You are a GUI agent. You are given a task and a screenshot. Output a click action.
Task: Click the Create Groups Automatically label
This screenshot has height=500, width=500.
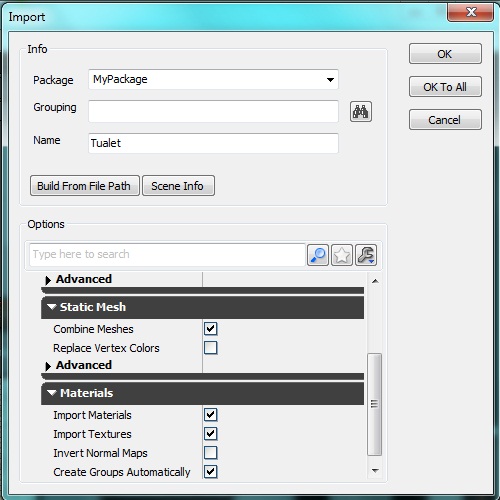(x=122, y=472)
